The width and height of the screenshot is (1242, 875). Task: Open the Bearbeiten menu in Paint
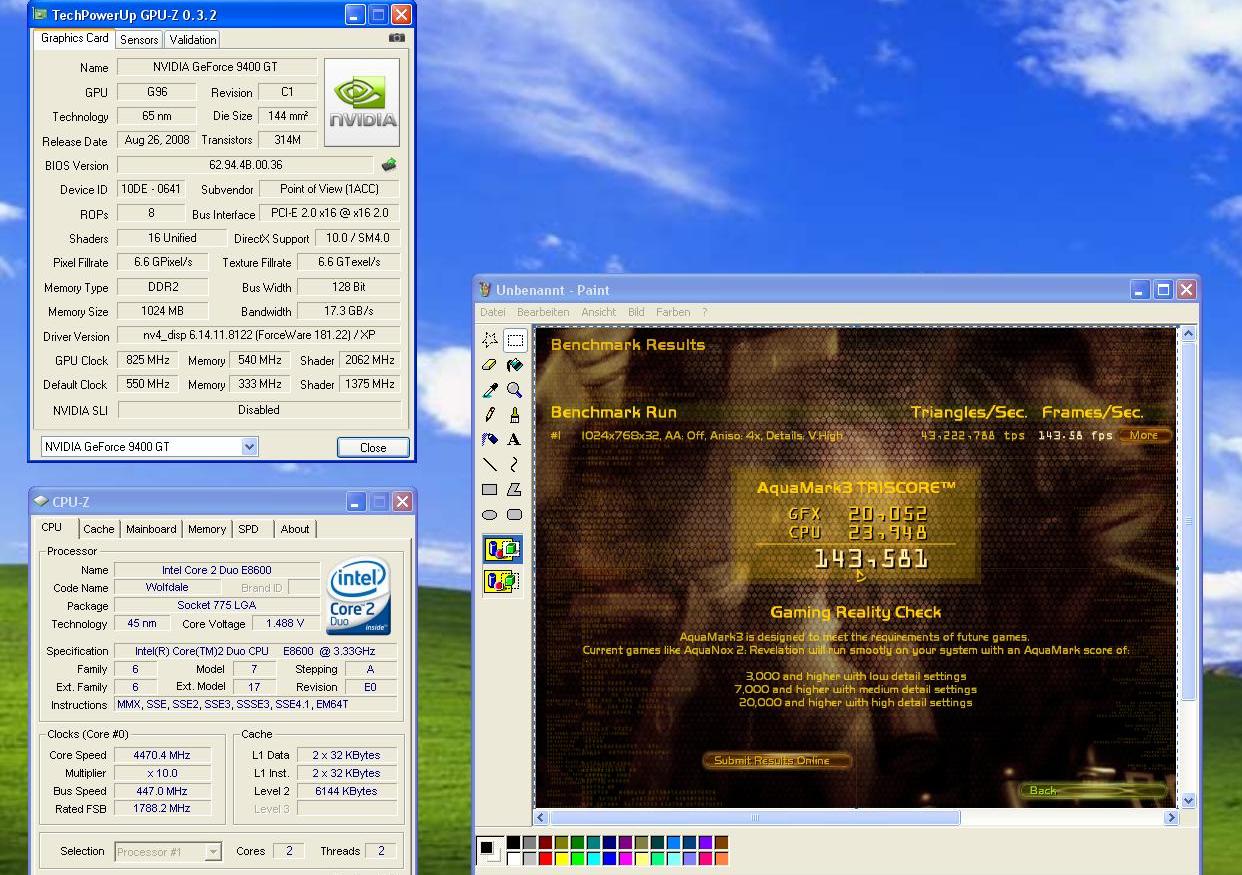543,312
